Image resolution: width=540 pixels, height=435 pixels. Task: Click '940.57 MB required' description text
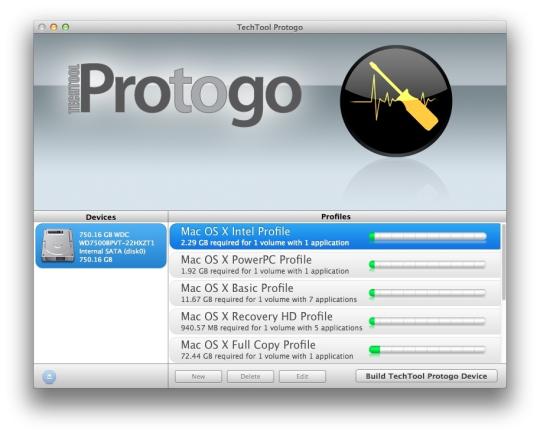pyautogui.click(x=271, y=328)
